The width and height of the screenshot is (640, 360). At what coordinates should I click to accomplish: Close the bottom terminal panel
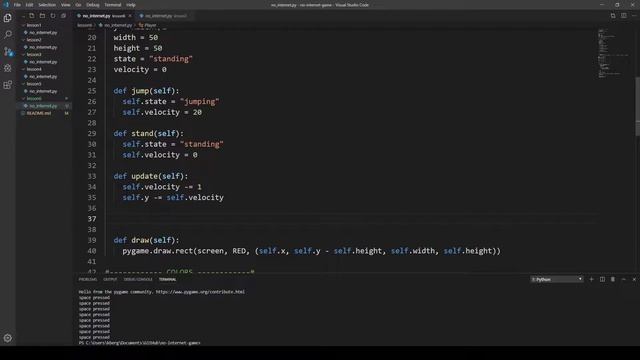pos(634,280)
